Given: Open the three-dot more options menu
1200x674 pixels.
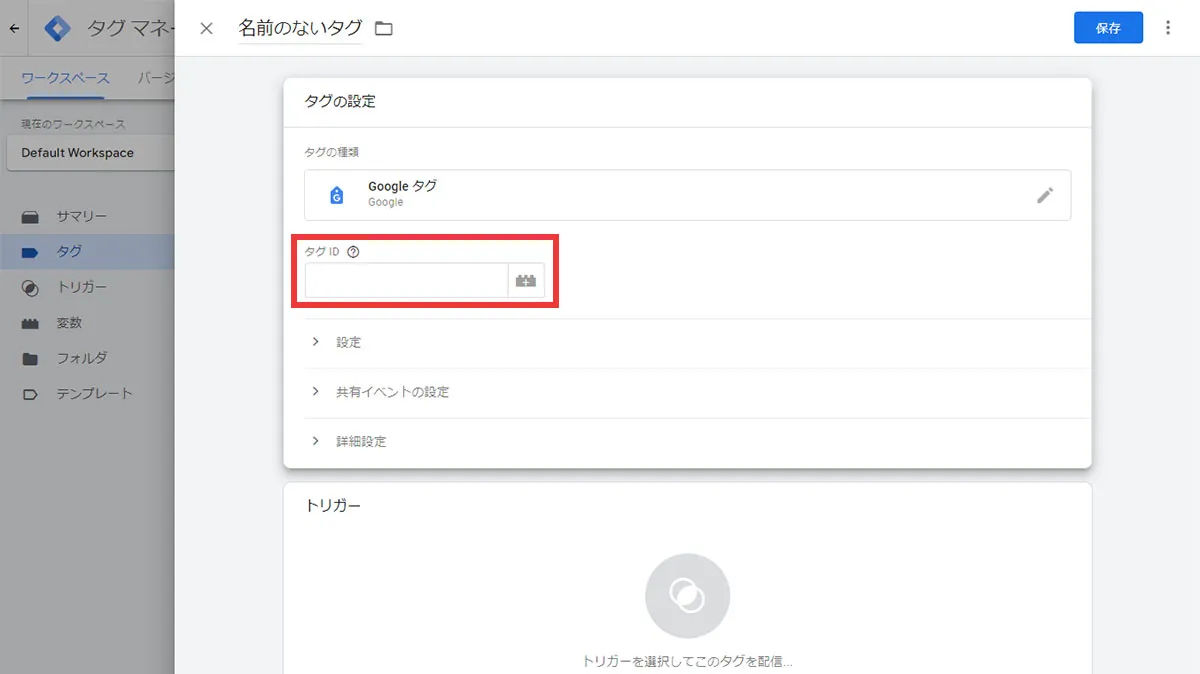Looking at the screenshot, I should (x=1168, y=28).
